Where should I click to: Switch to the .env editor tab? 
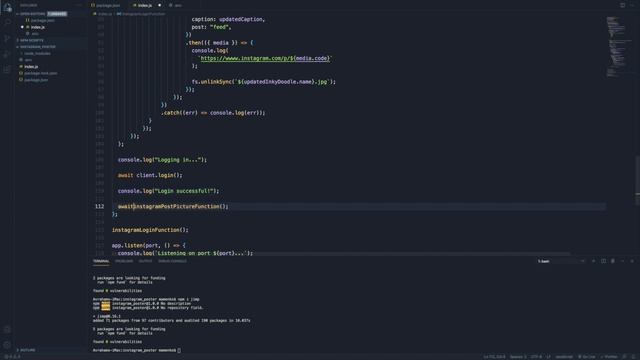[176, 5]
